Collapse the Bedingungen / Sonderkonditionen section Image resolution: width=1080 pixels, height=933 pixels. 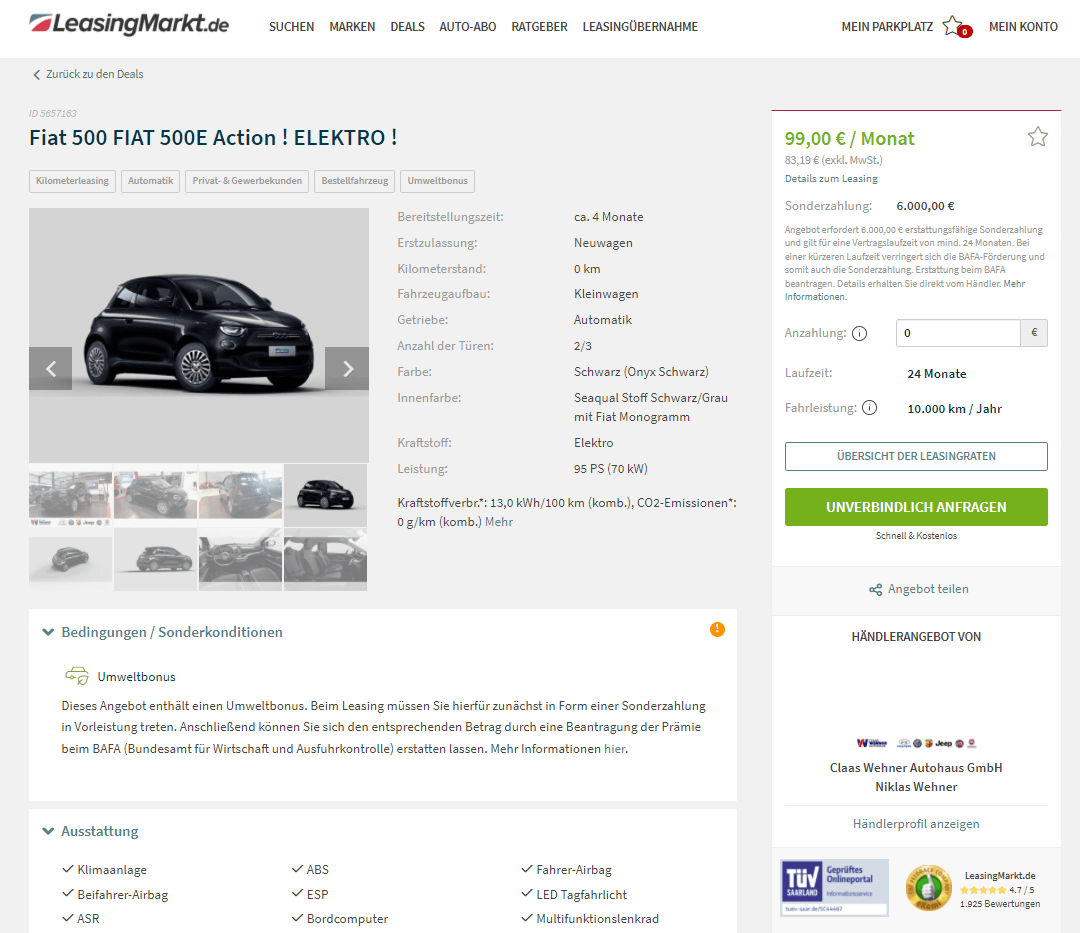click(x=48, y=632)
